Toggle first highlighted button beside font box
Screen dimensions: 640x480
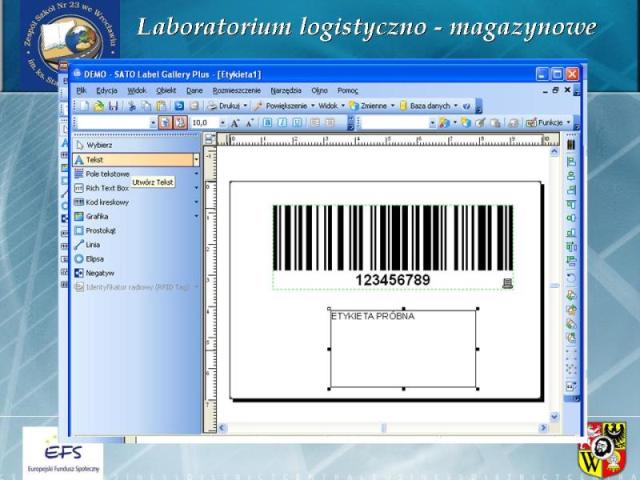click(165, 122)
